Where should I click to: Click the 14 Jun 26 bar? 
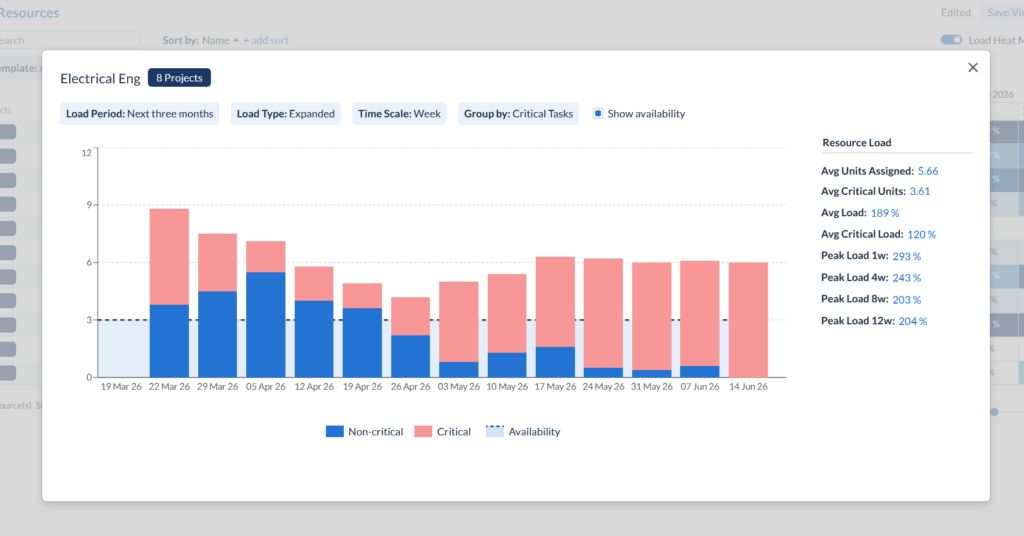(x=748, y=320)
